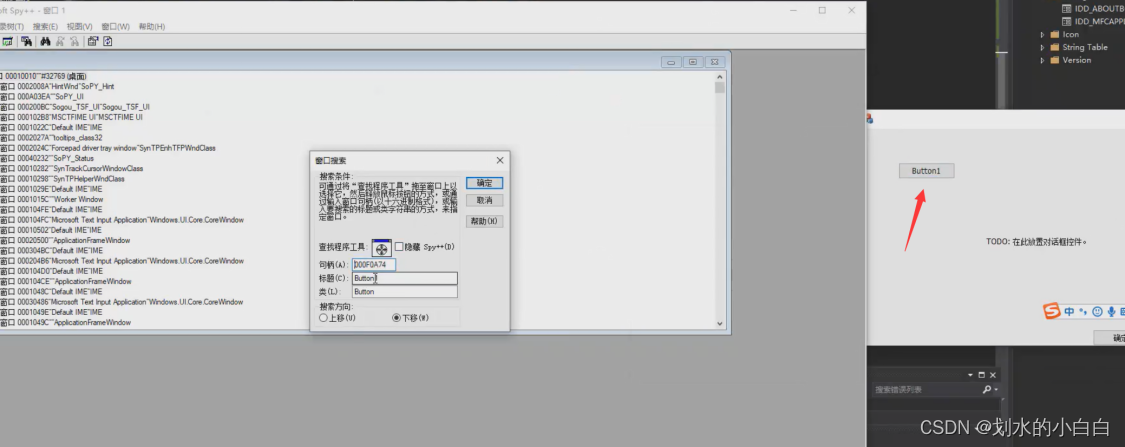This screenshot has width=1125, height=447.
Task: Select row 00010298 SynTPHelperWndClass
Action: [x=62, y=179]
